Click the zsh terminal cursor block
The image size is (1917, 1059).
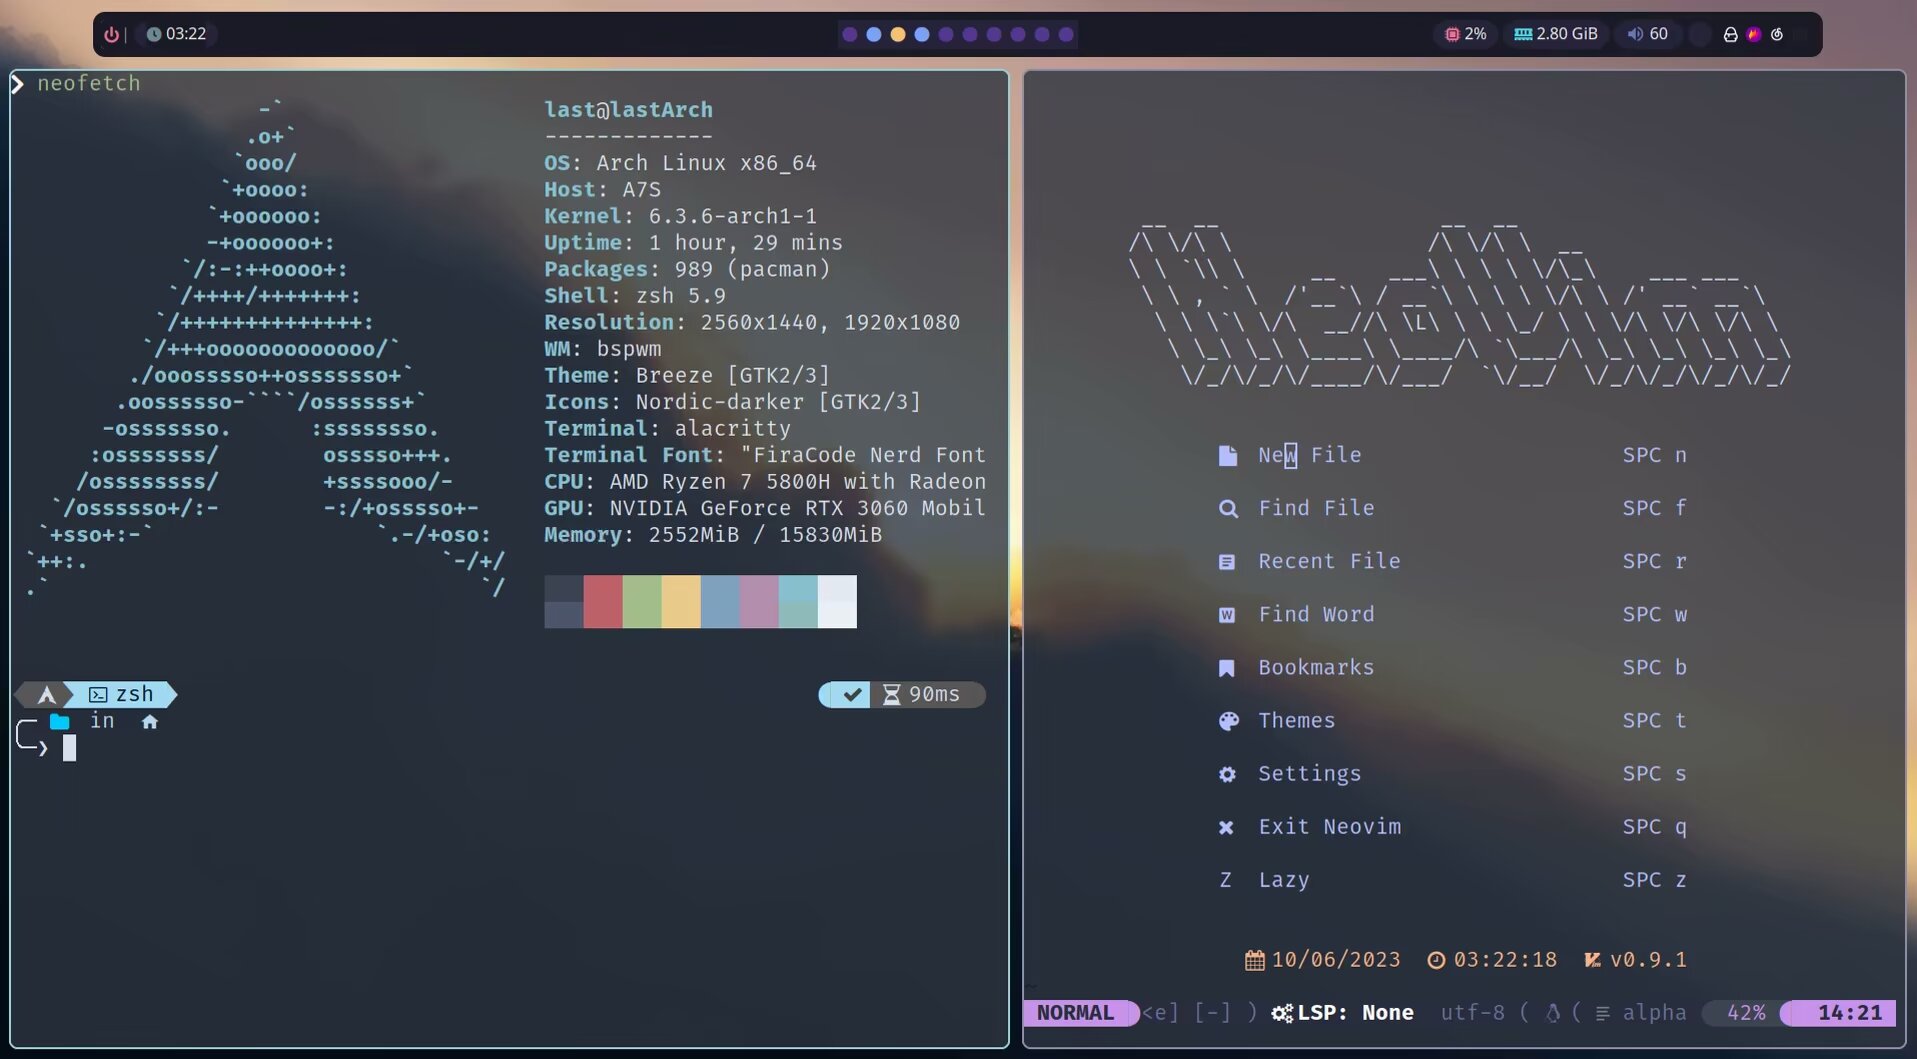click(69, 748)
